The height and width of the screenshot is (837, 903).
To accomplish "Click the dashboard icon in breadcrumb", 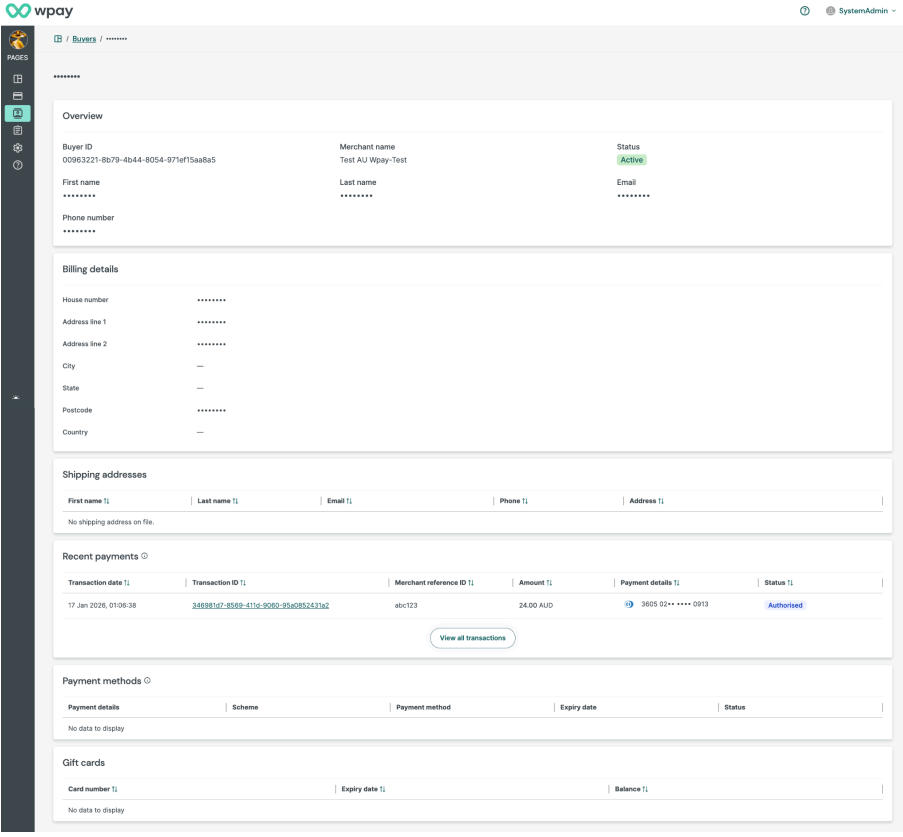I will point(58,39).
